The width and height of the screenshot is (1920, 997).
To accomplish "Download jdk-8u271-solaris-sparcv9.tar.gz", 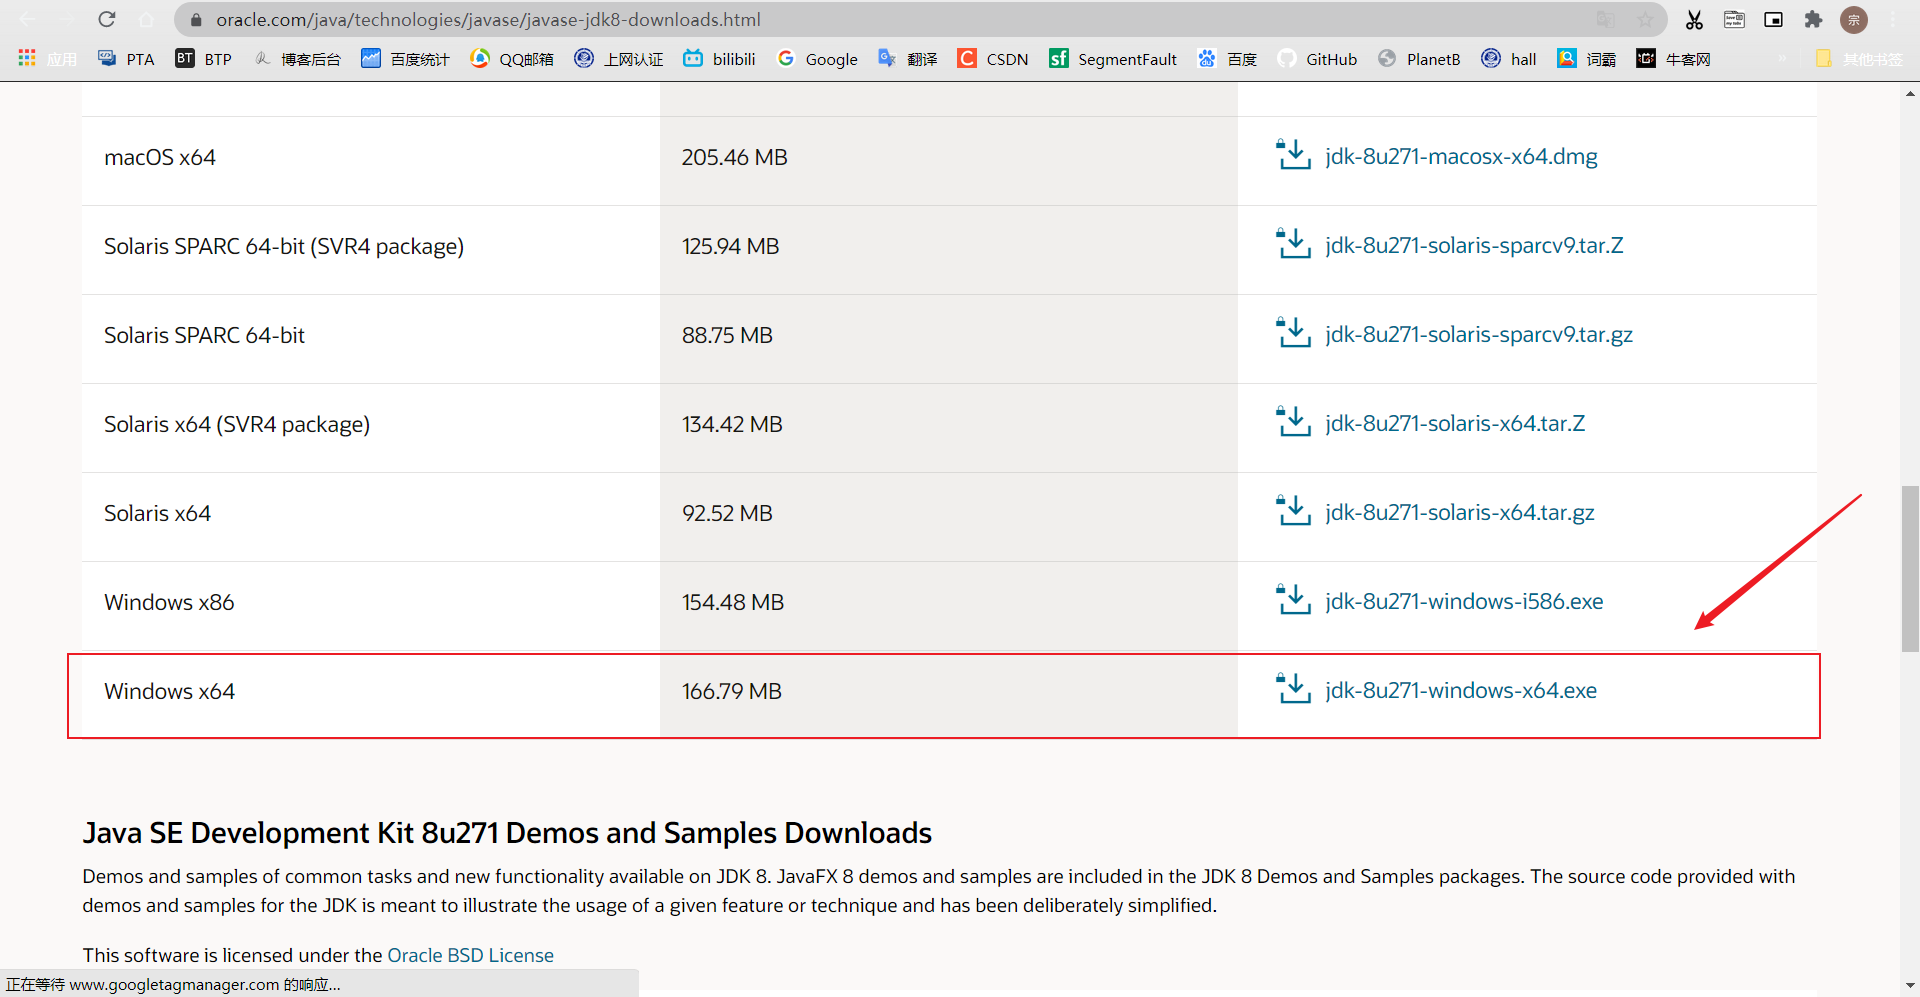I will click(1479, 334).
